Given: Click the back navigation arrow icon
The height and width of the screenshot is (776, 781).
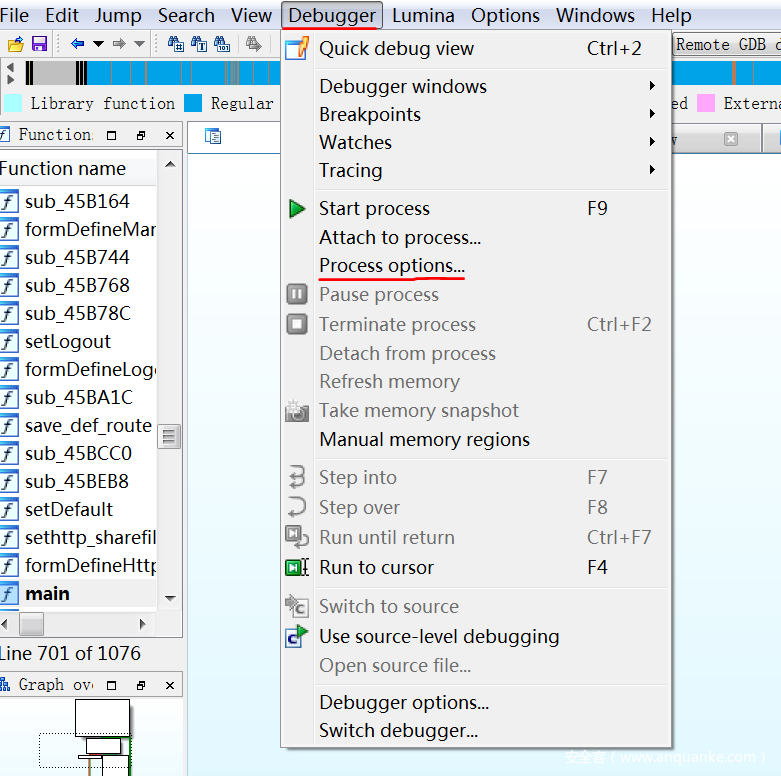Looking at the screenshot, I should [77, 44].
